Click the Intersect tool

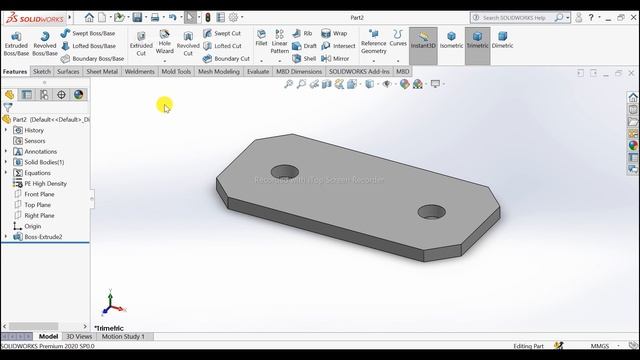pyautogui.click(x=338, y=46)
